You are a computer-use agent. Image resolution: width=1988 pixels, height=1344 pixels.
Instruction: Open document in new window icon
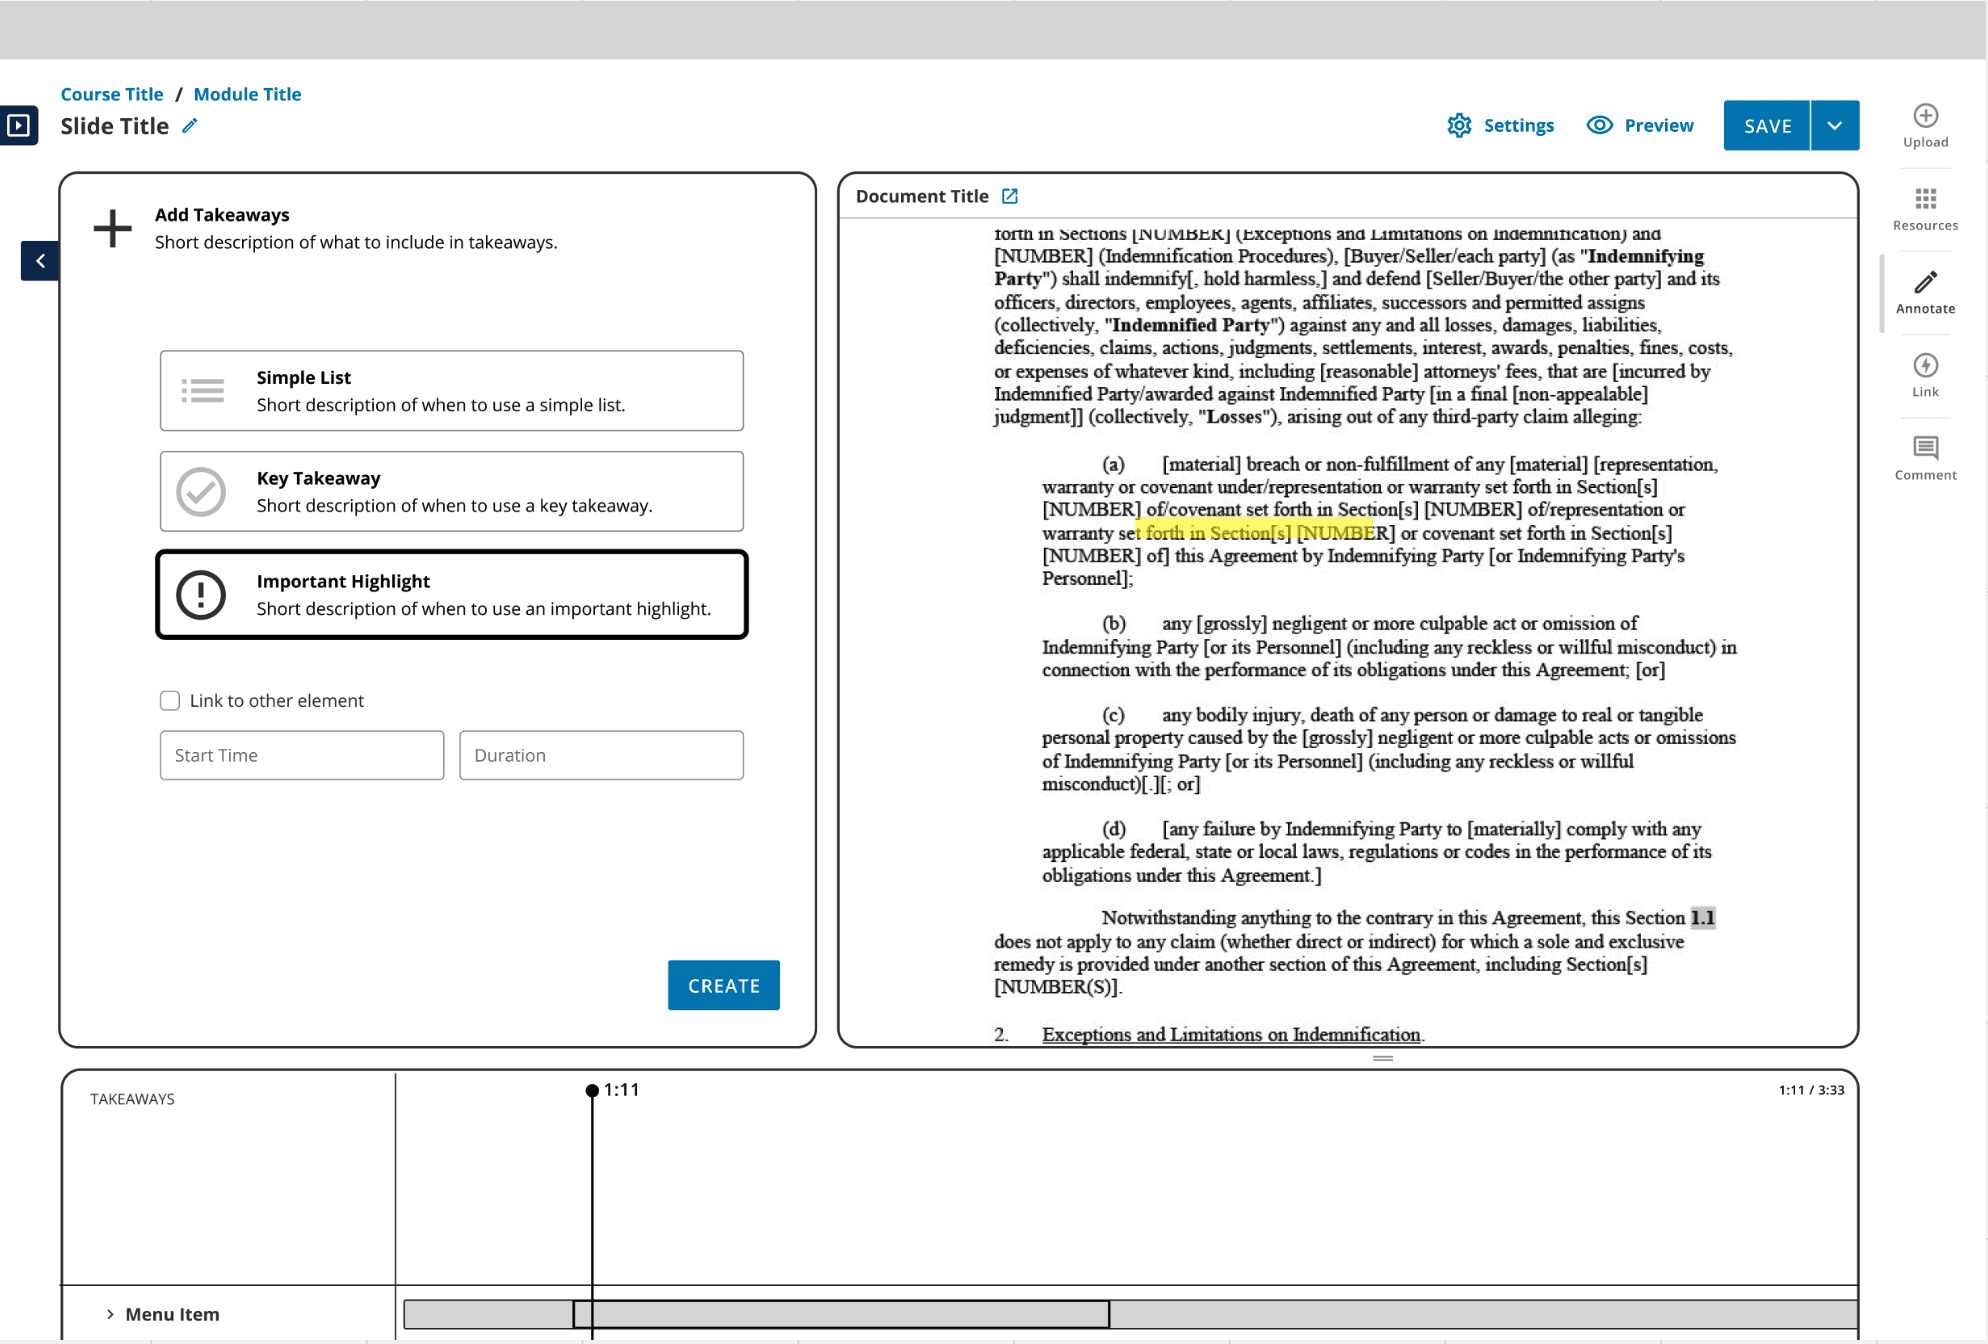point(1010,196)
